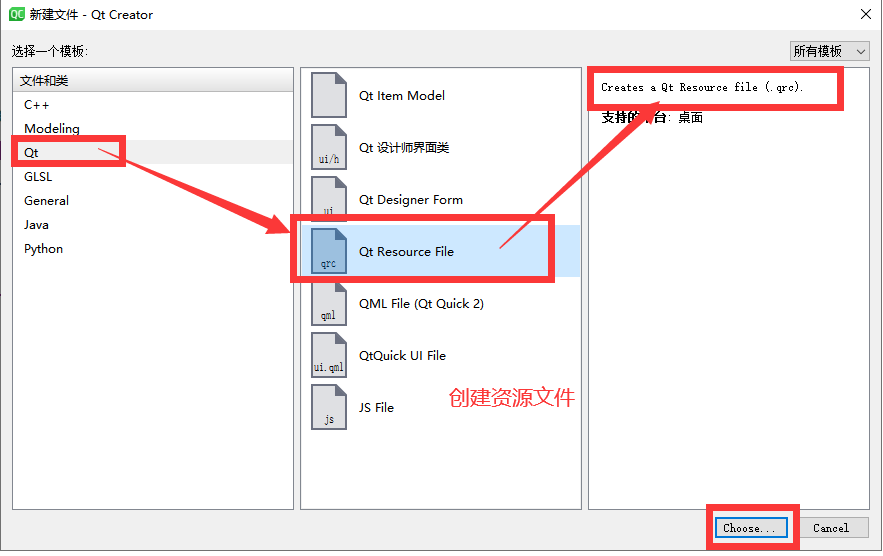Click the qrc Qt Resource File icon
This screenshot has width=883, height=556.
(329, 251)
